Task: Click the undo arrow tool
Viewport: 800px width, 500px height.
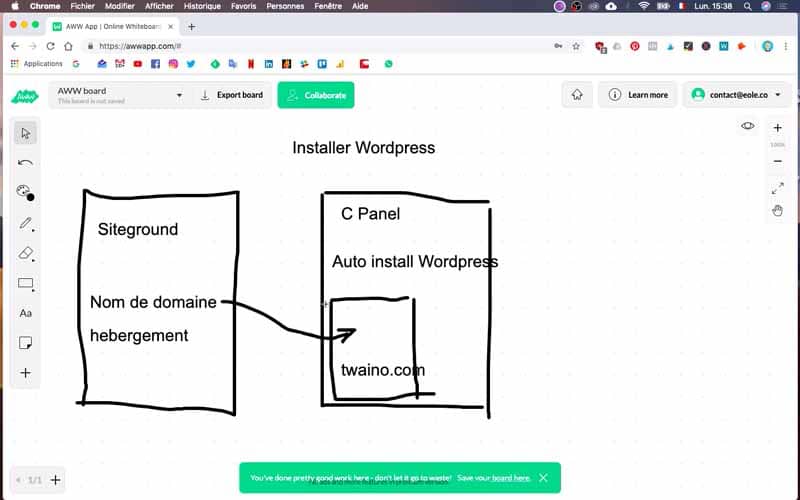Action: [25, 163]
